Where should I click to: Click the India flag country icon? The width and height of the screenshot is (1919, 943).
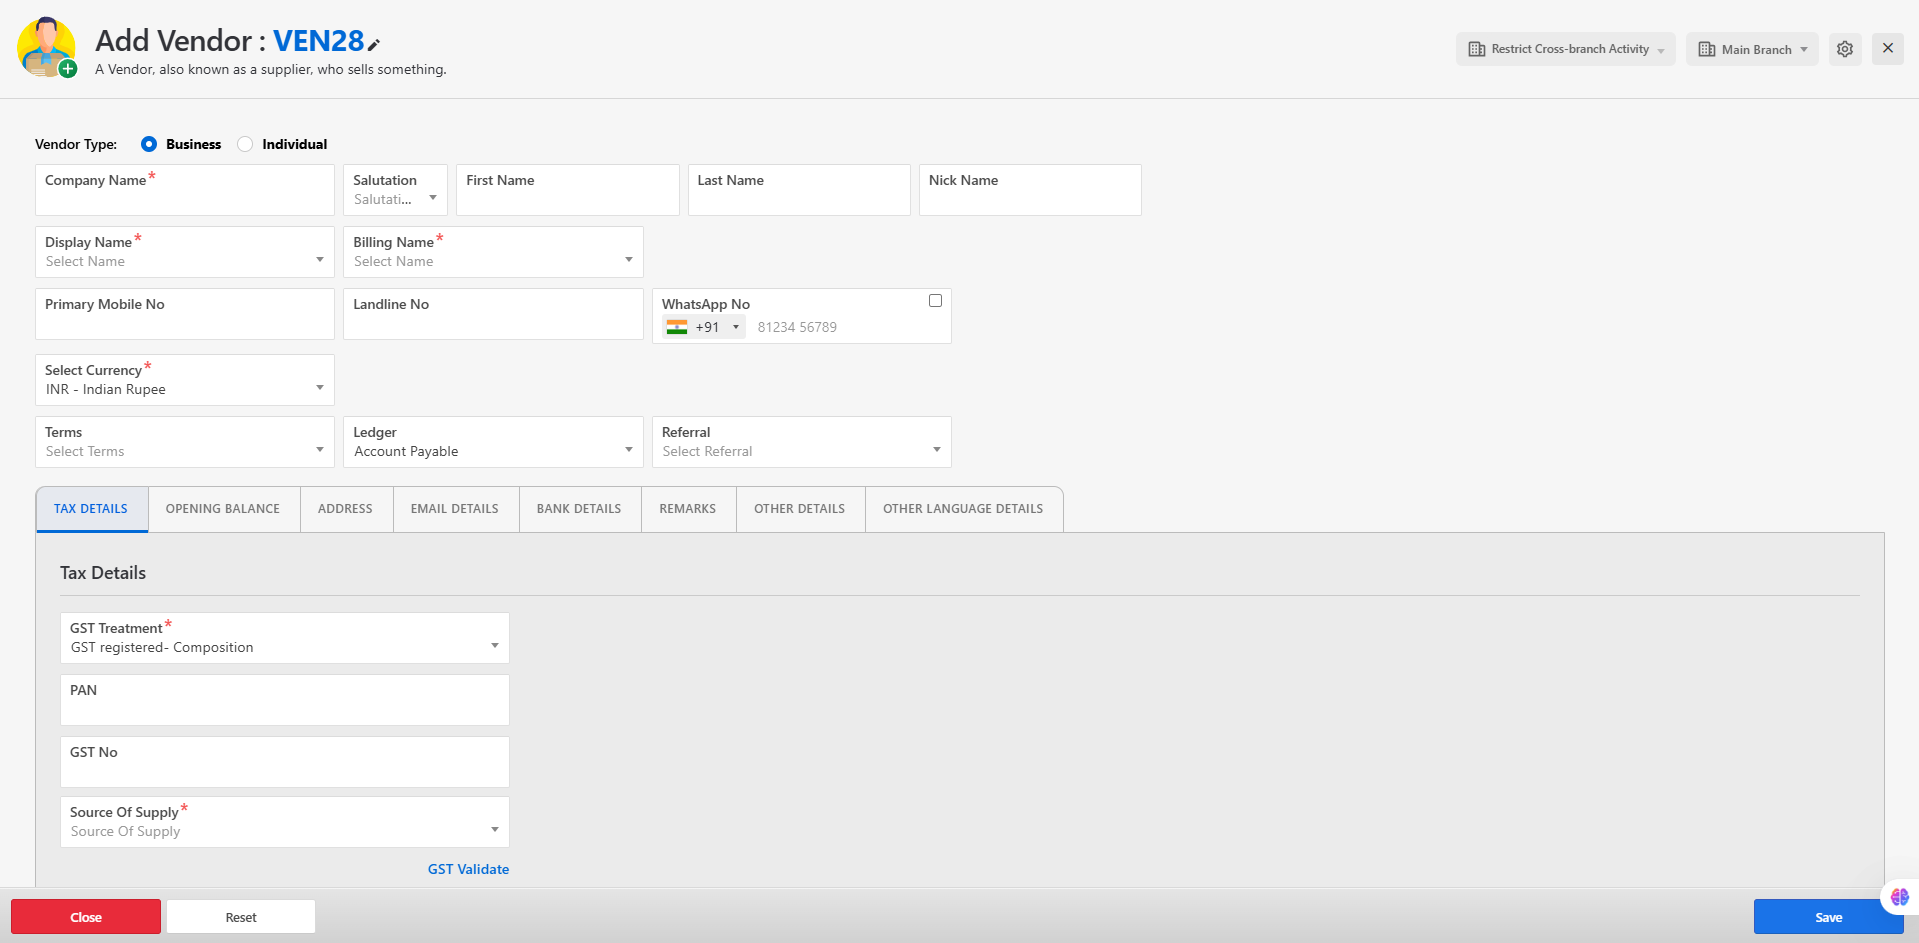pos(677,327)
